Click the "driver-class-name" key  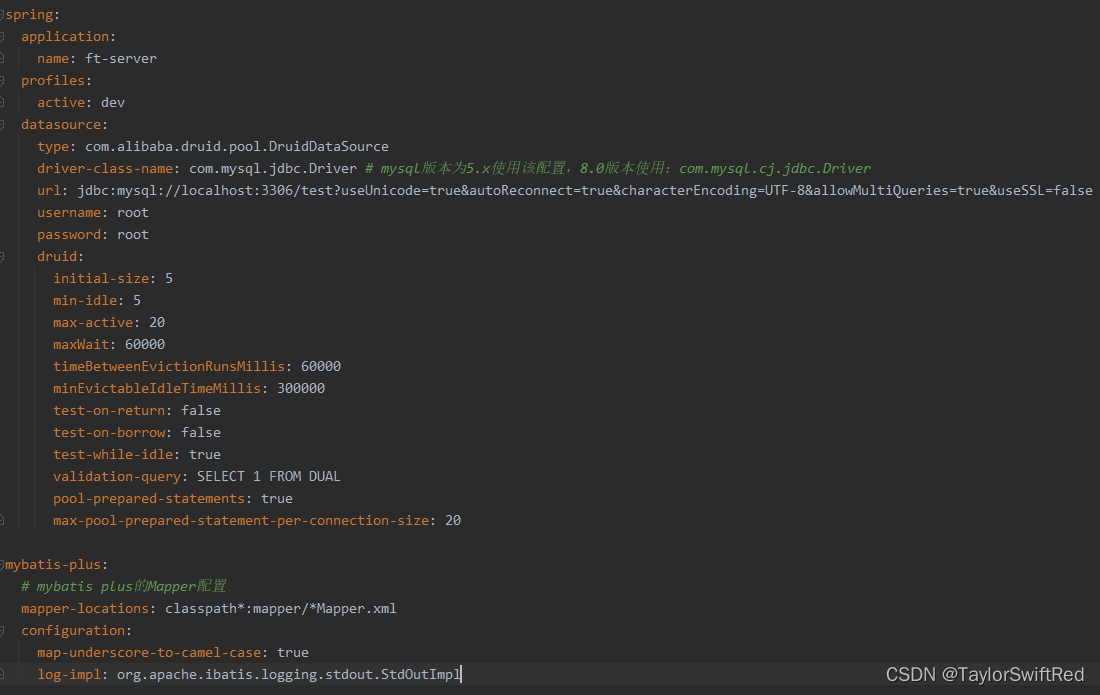tap(105, 168)
